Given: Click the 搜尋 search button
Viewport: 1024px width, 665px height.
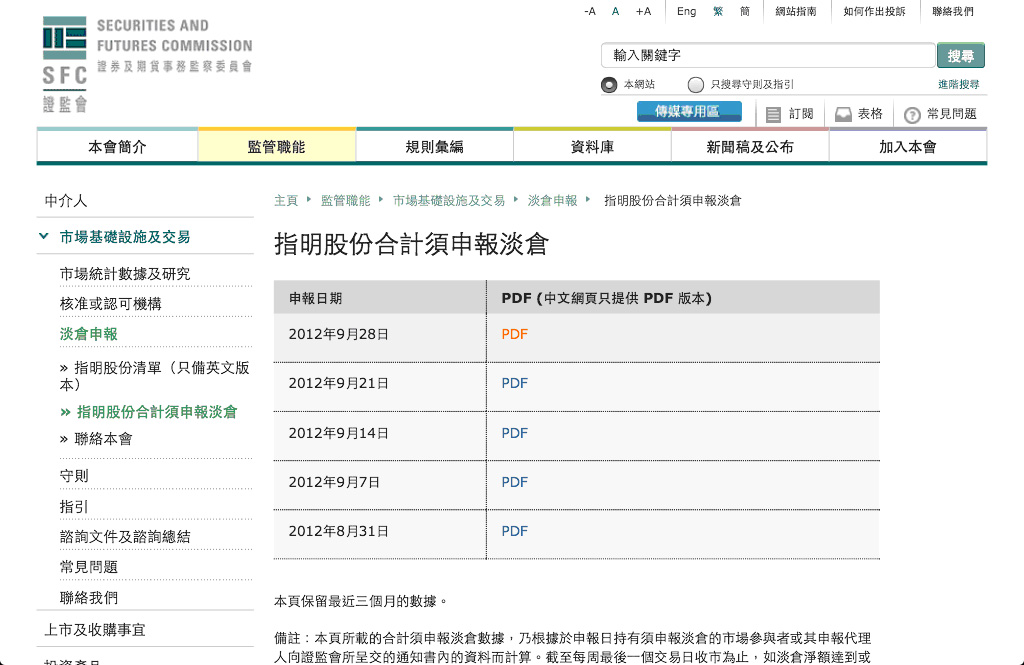Looking at the screenshot, I should (961, 56).
